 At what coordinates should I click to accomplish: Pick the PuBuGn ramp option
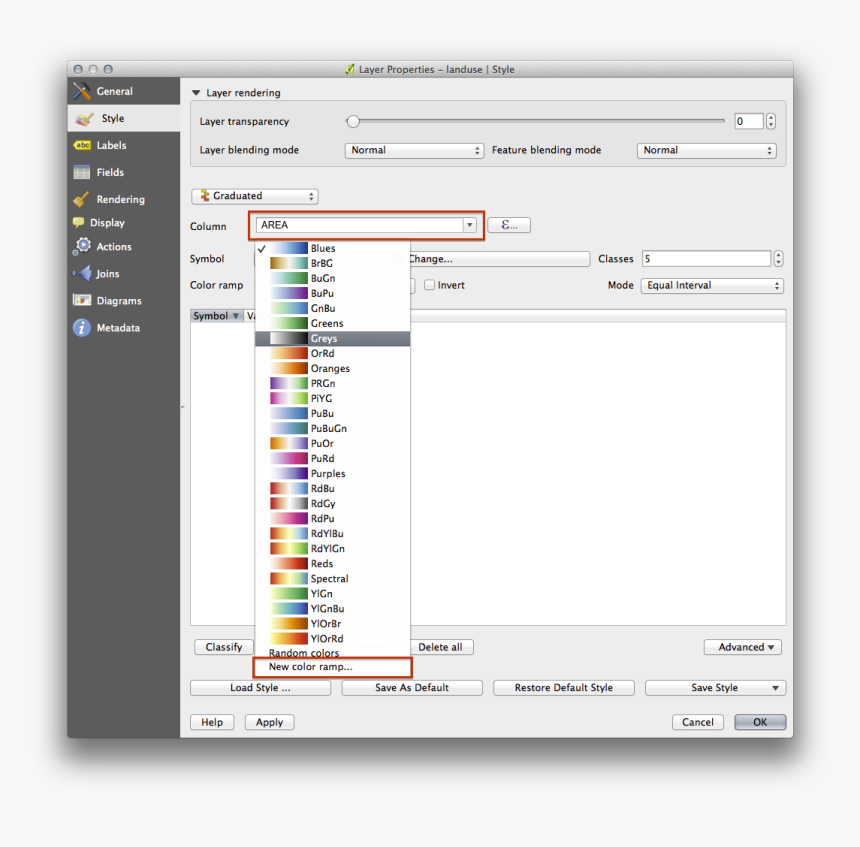pyautogui.click(x=332, y=428)
